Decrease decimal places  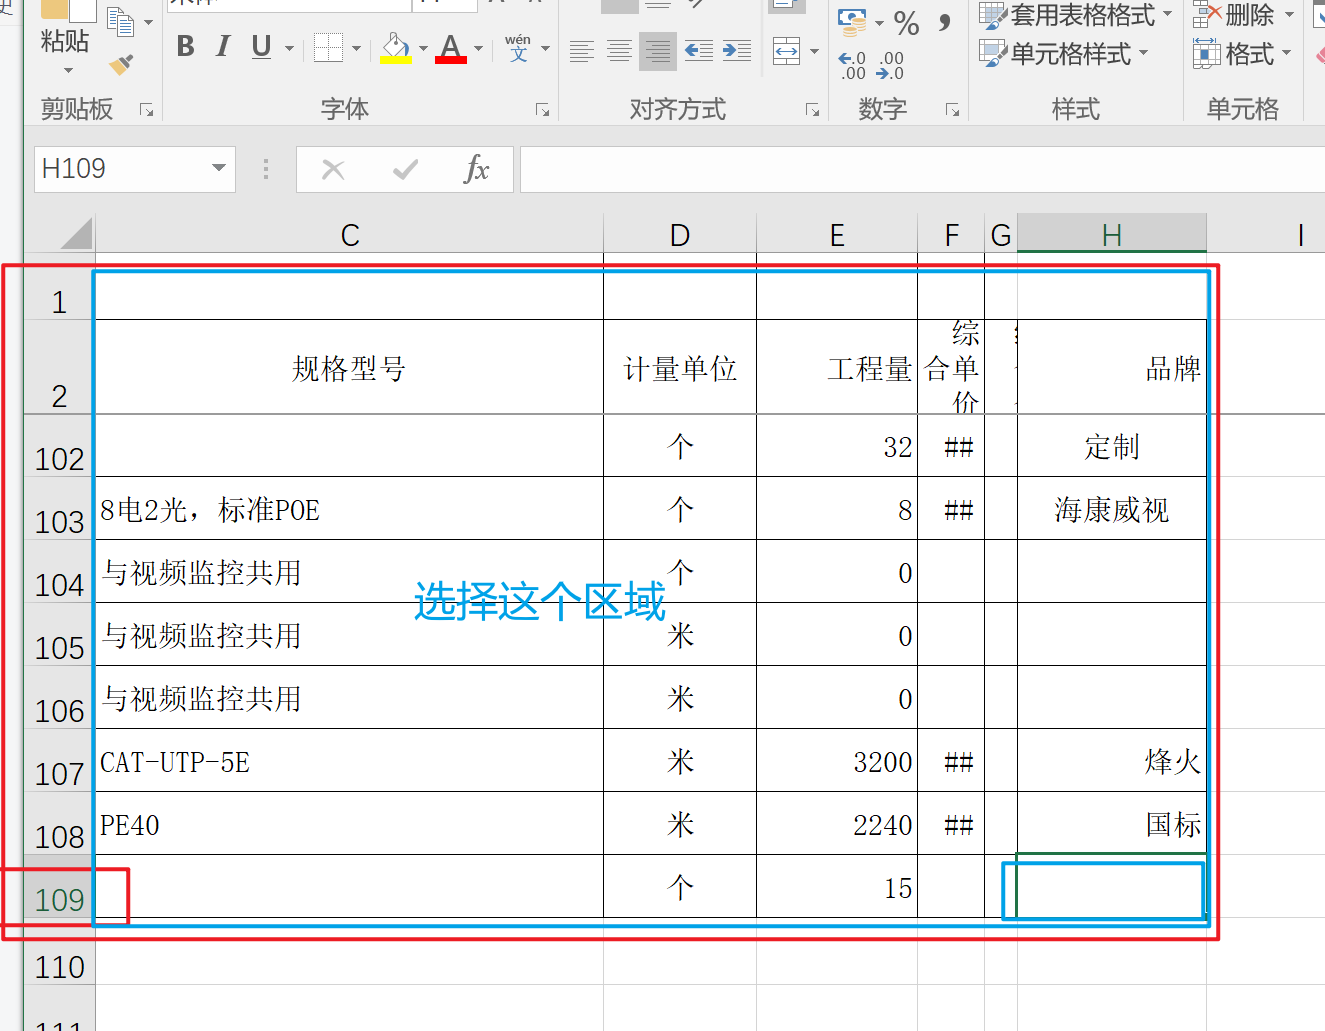tap(890, 65)
